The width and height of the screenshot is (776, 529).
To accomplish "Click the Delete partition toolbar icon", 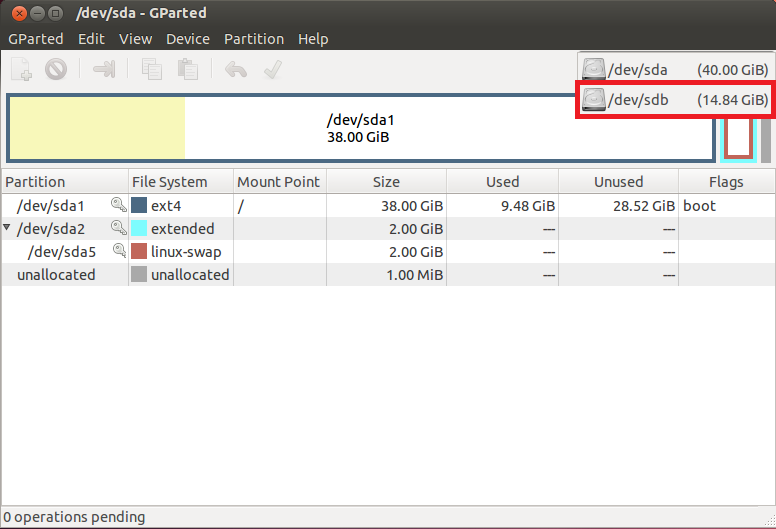I will 56,69.
